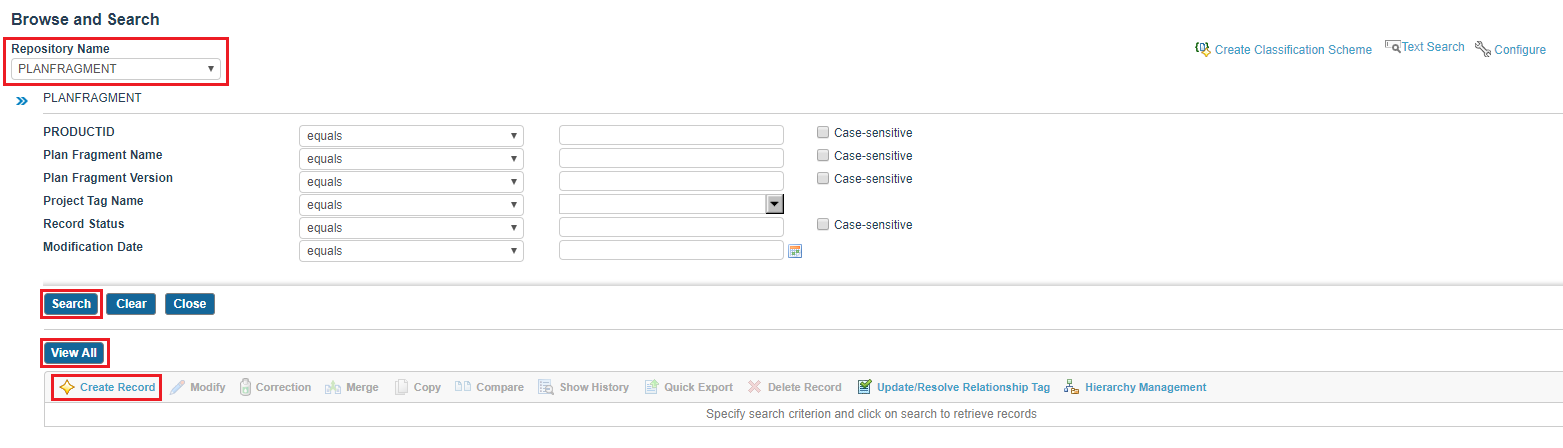Toggle Case-sensitive for Plan Fragment Name

[x=823, y=155]
